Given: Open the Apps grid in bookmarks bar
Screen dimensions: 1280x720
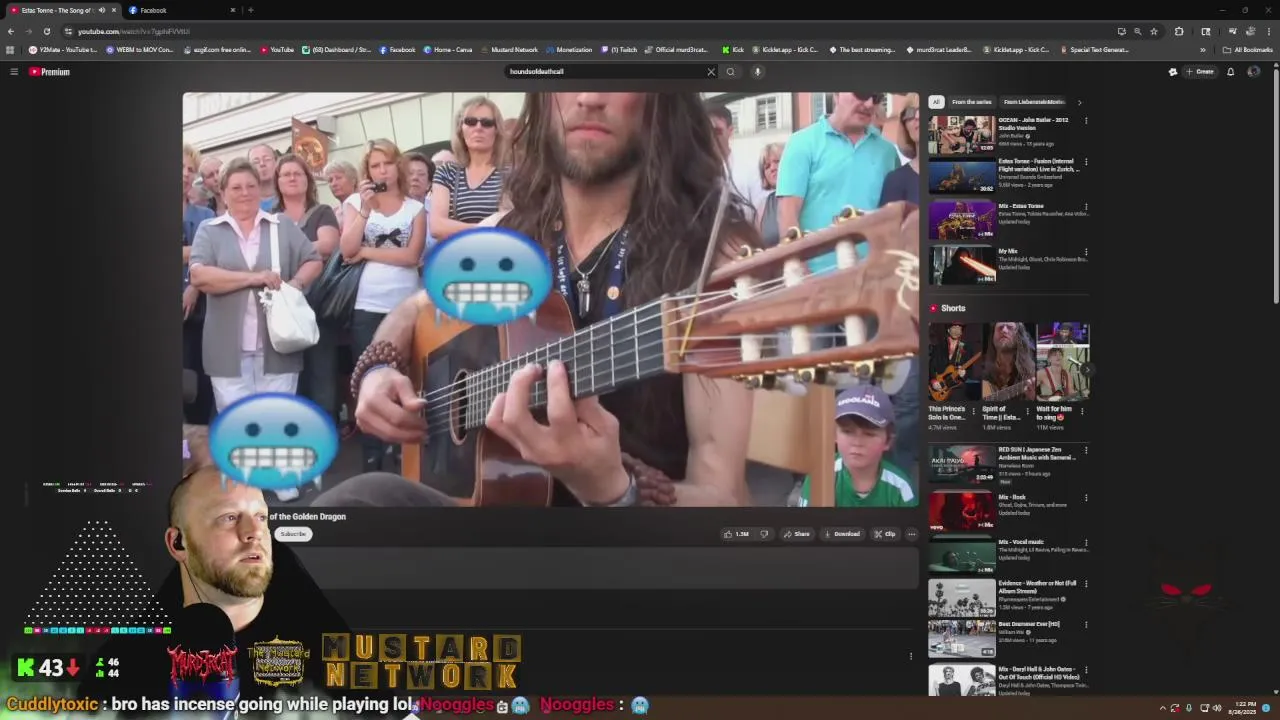Looking at the screenshot, I should 10,50.
